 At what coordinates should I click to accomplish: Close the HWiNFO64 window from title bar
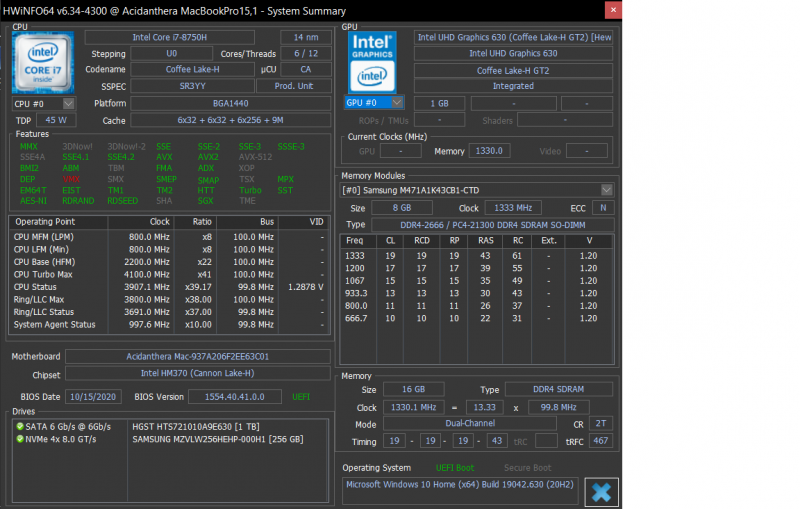(x=612, y=8)
